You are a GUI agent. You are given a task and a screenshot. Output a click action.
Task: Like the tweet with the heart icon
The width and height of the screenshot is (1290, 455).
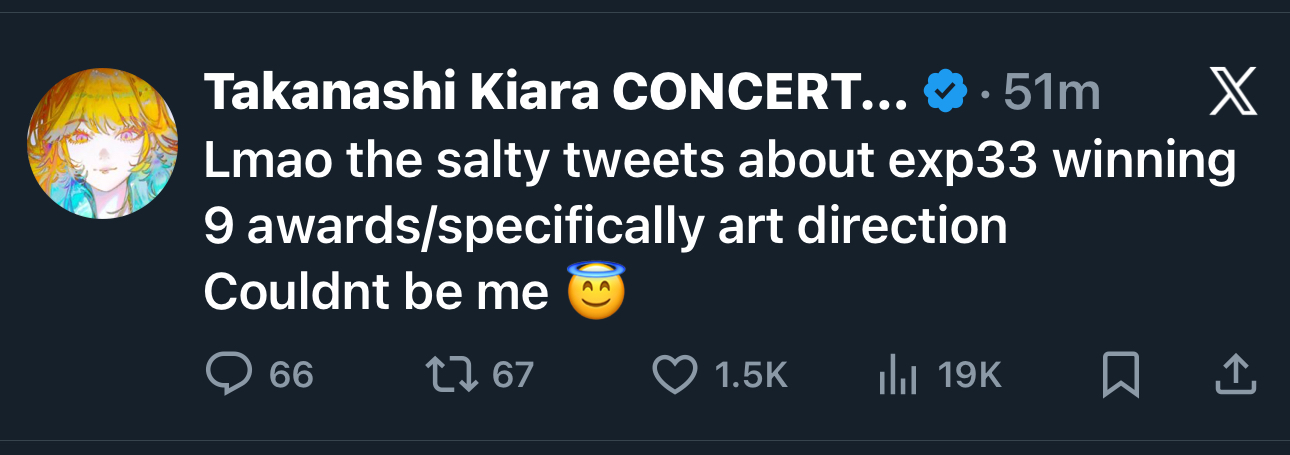pyautogui.click(x=674, y=374)
